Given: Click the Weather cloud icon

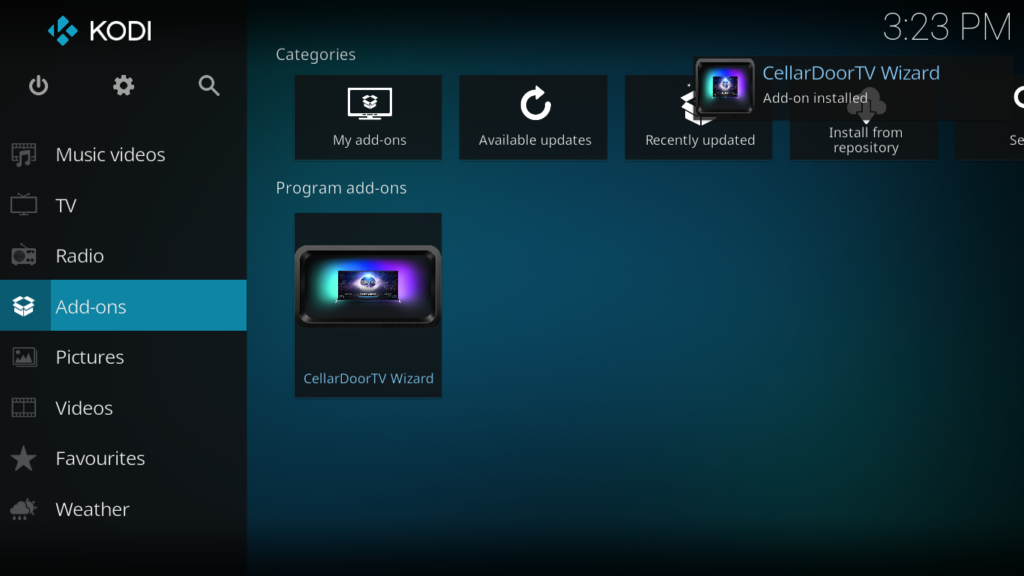Looking at the screenshot, I should tap(23, 510).
